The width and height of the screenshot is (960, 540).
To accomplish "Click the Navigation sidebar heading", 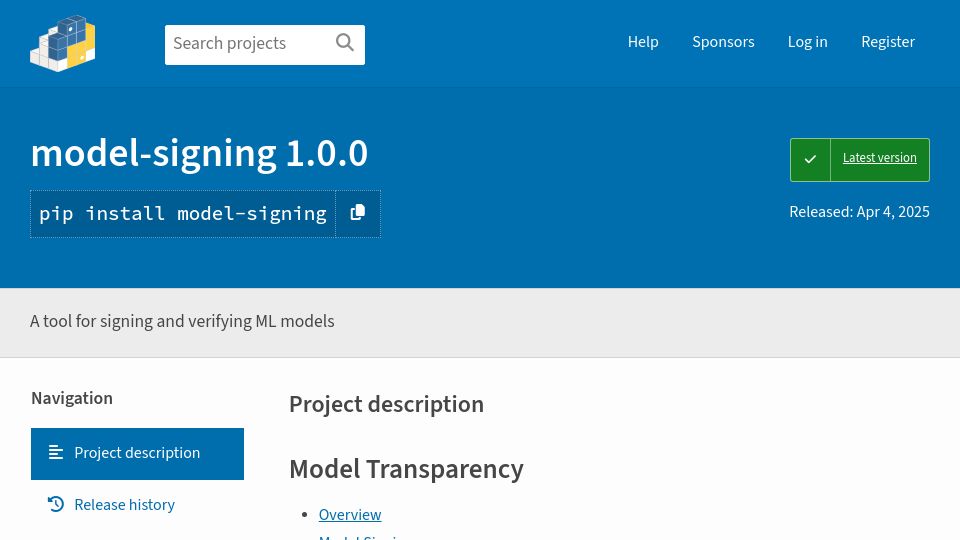I will [x=72, y=398].
